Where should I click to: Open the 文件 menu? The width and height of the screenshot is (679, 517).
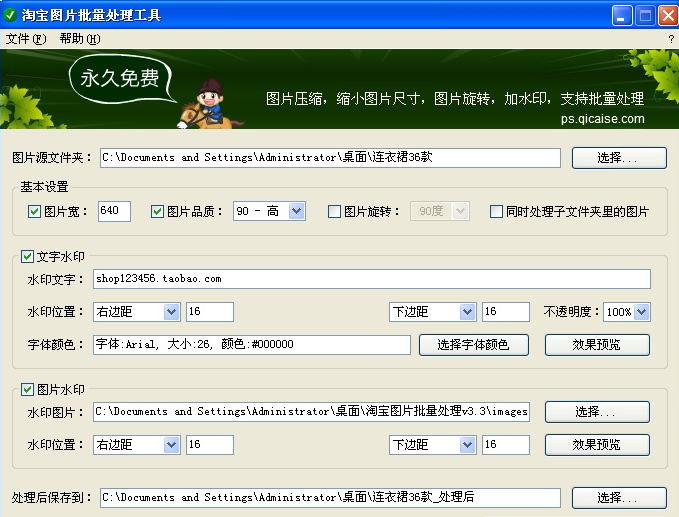point(25,39)
